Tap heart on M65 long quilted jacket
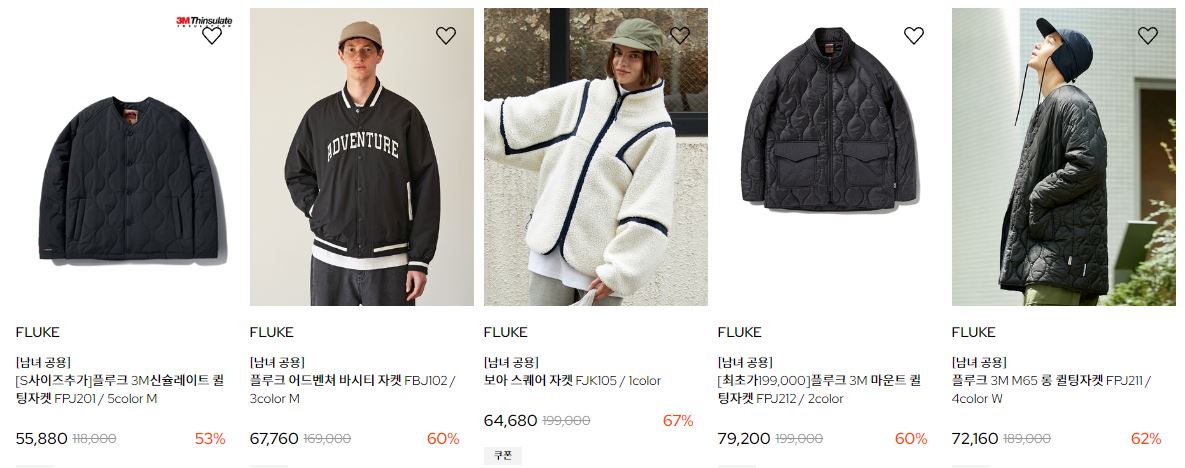This screenshot has height=468, width=1185. click(1147, 36)
